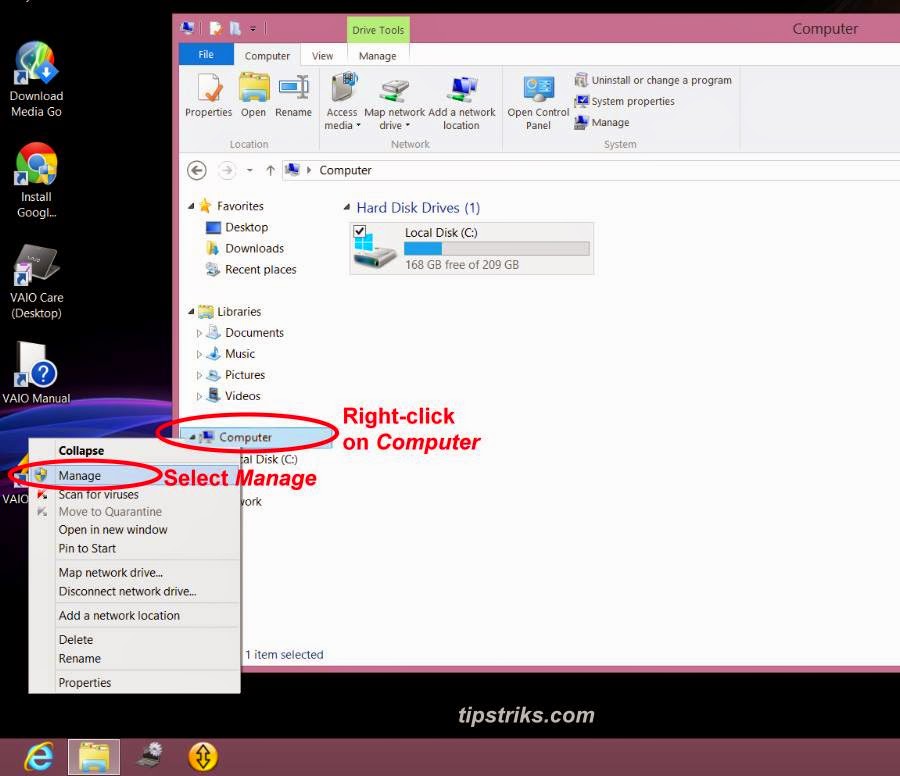
Task: Choose Properties in the context menu
Action: (135, 683)
